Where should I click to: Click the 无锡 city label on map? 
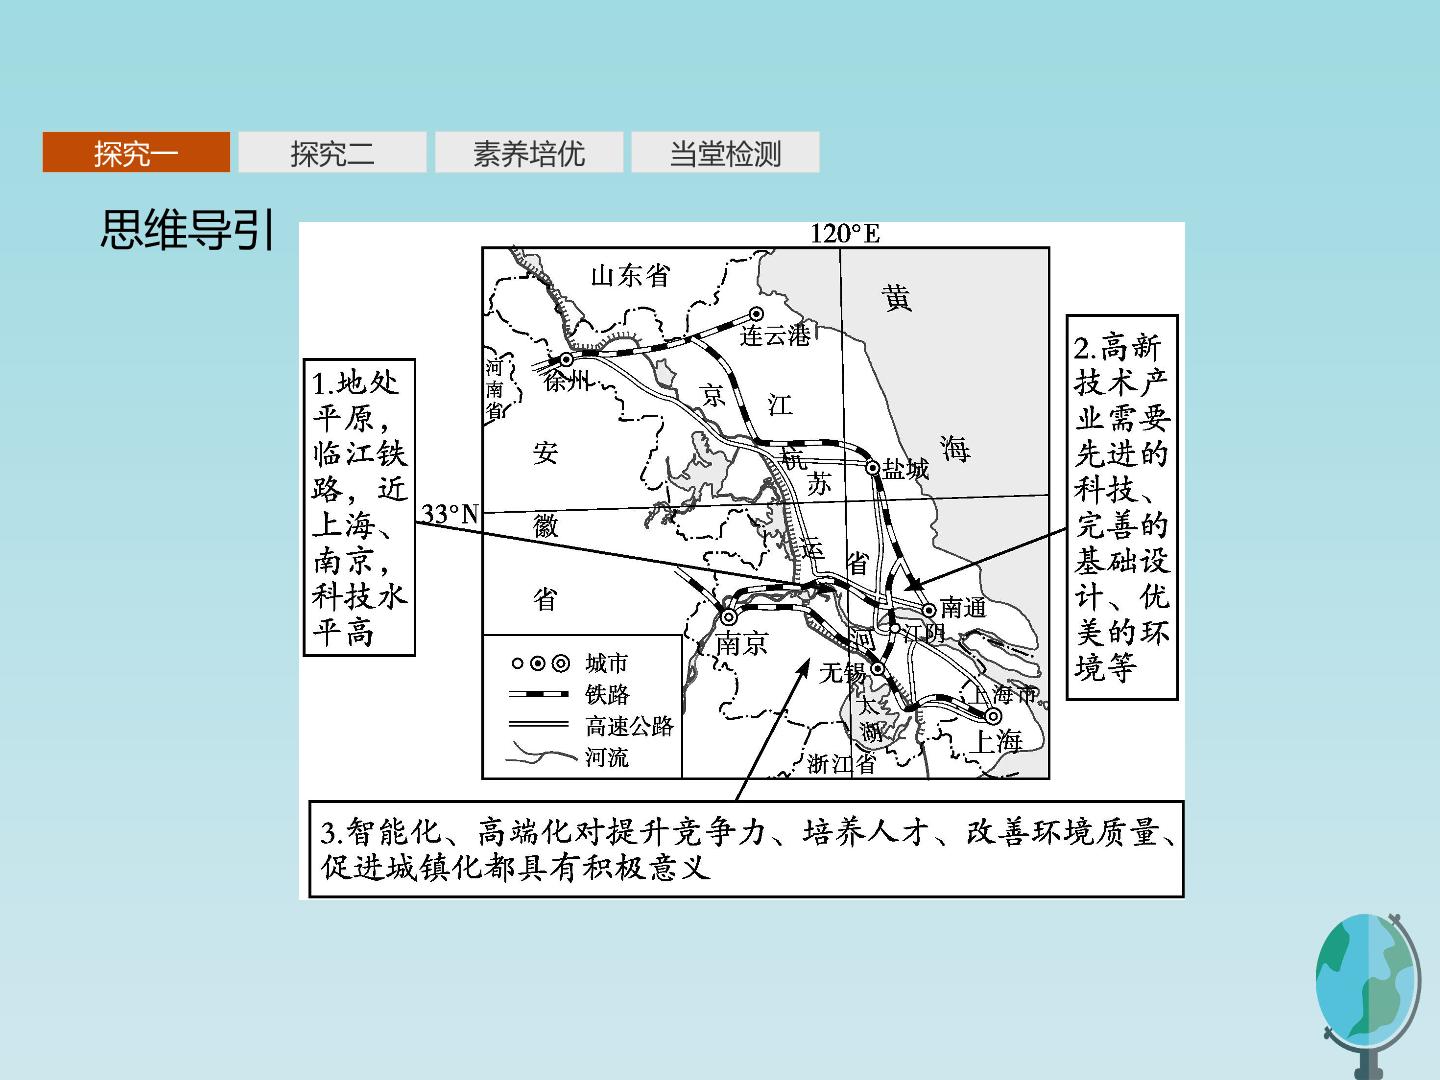coord(843,673)
